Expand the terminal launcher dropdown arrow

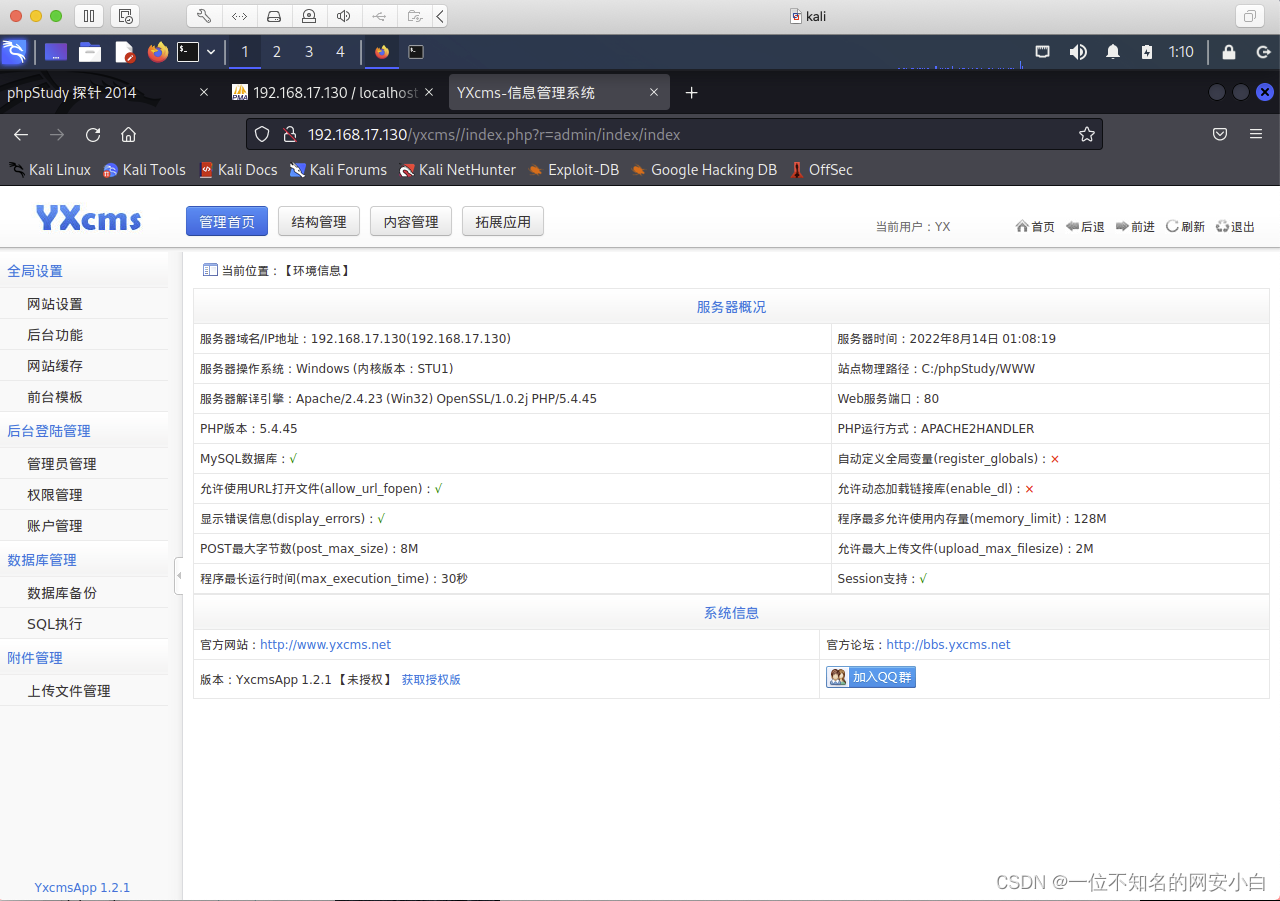211,52
